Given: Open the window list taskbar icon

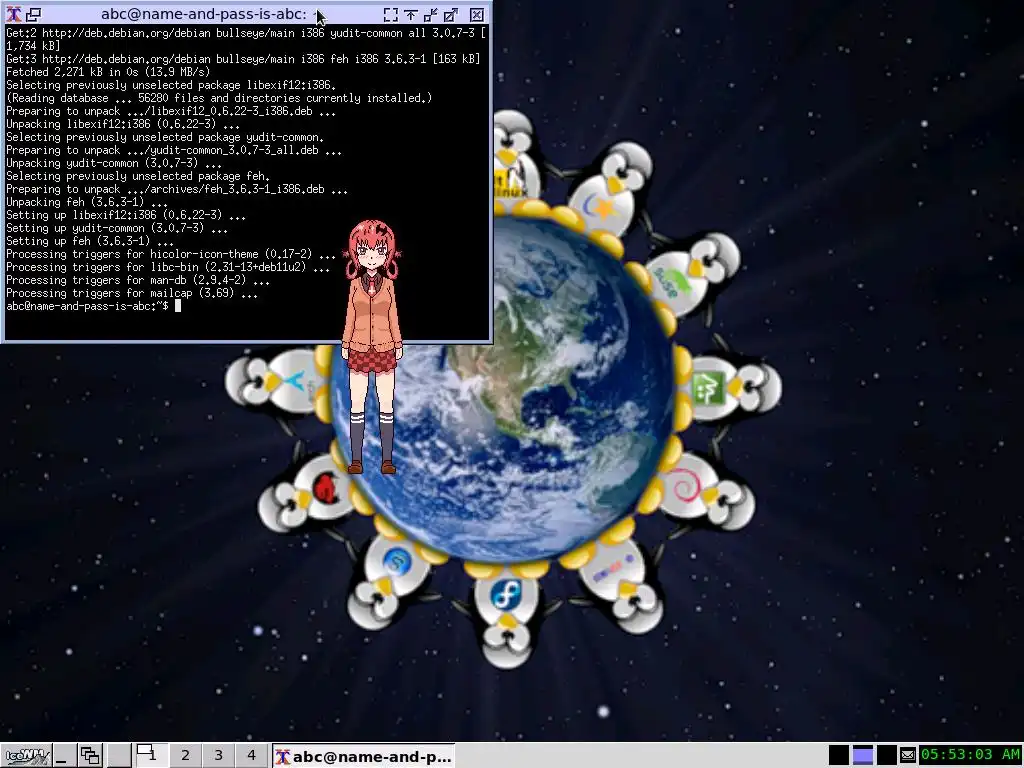Looking at the screenshot, I should coord(90,756).
